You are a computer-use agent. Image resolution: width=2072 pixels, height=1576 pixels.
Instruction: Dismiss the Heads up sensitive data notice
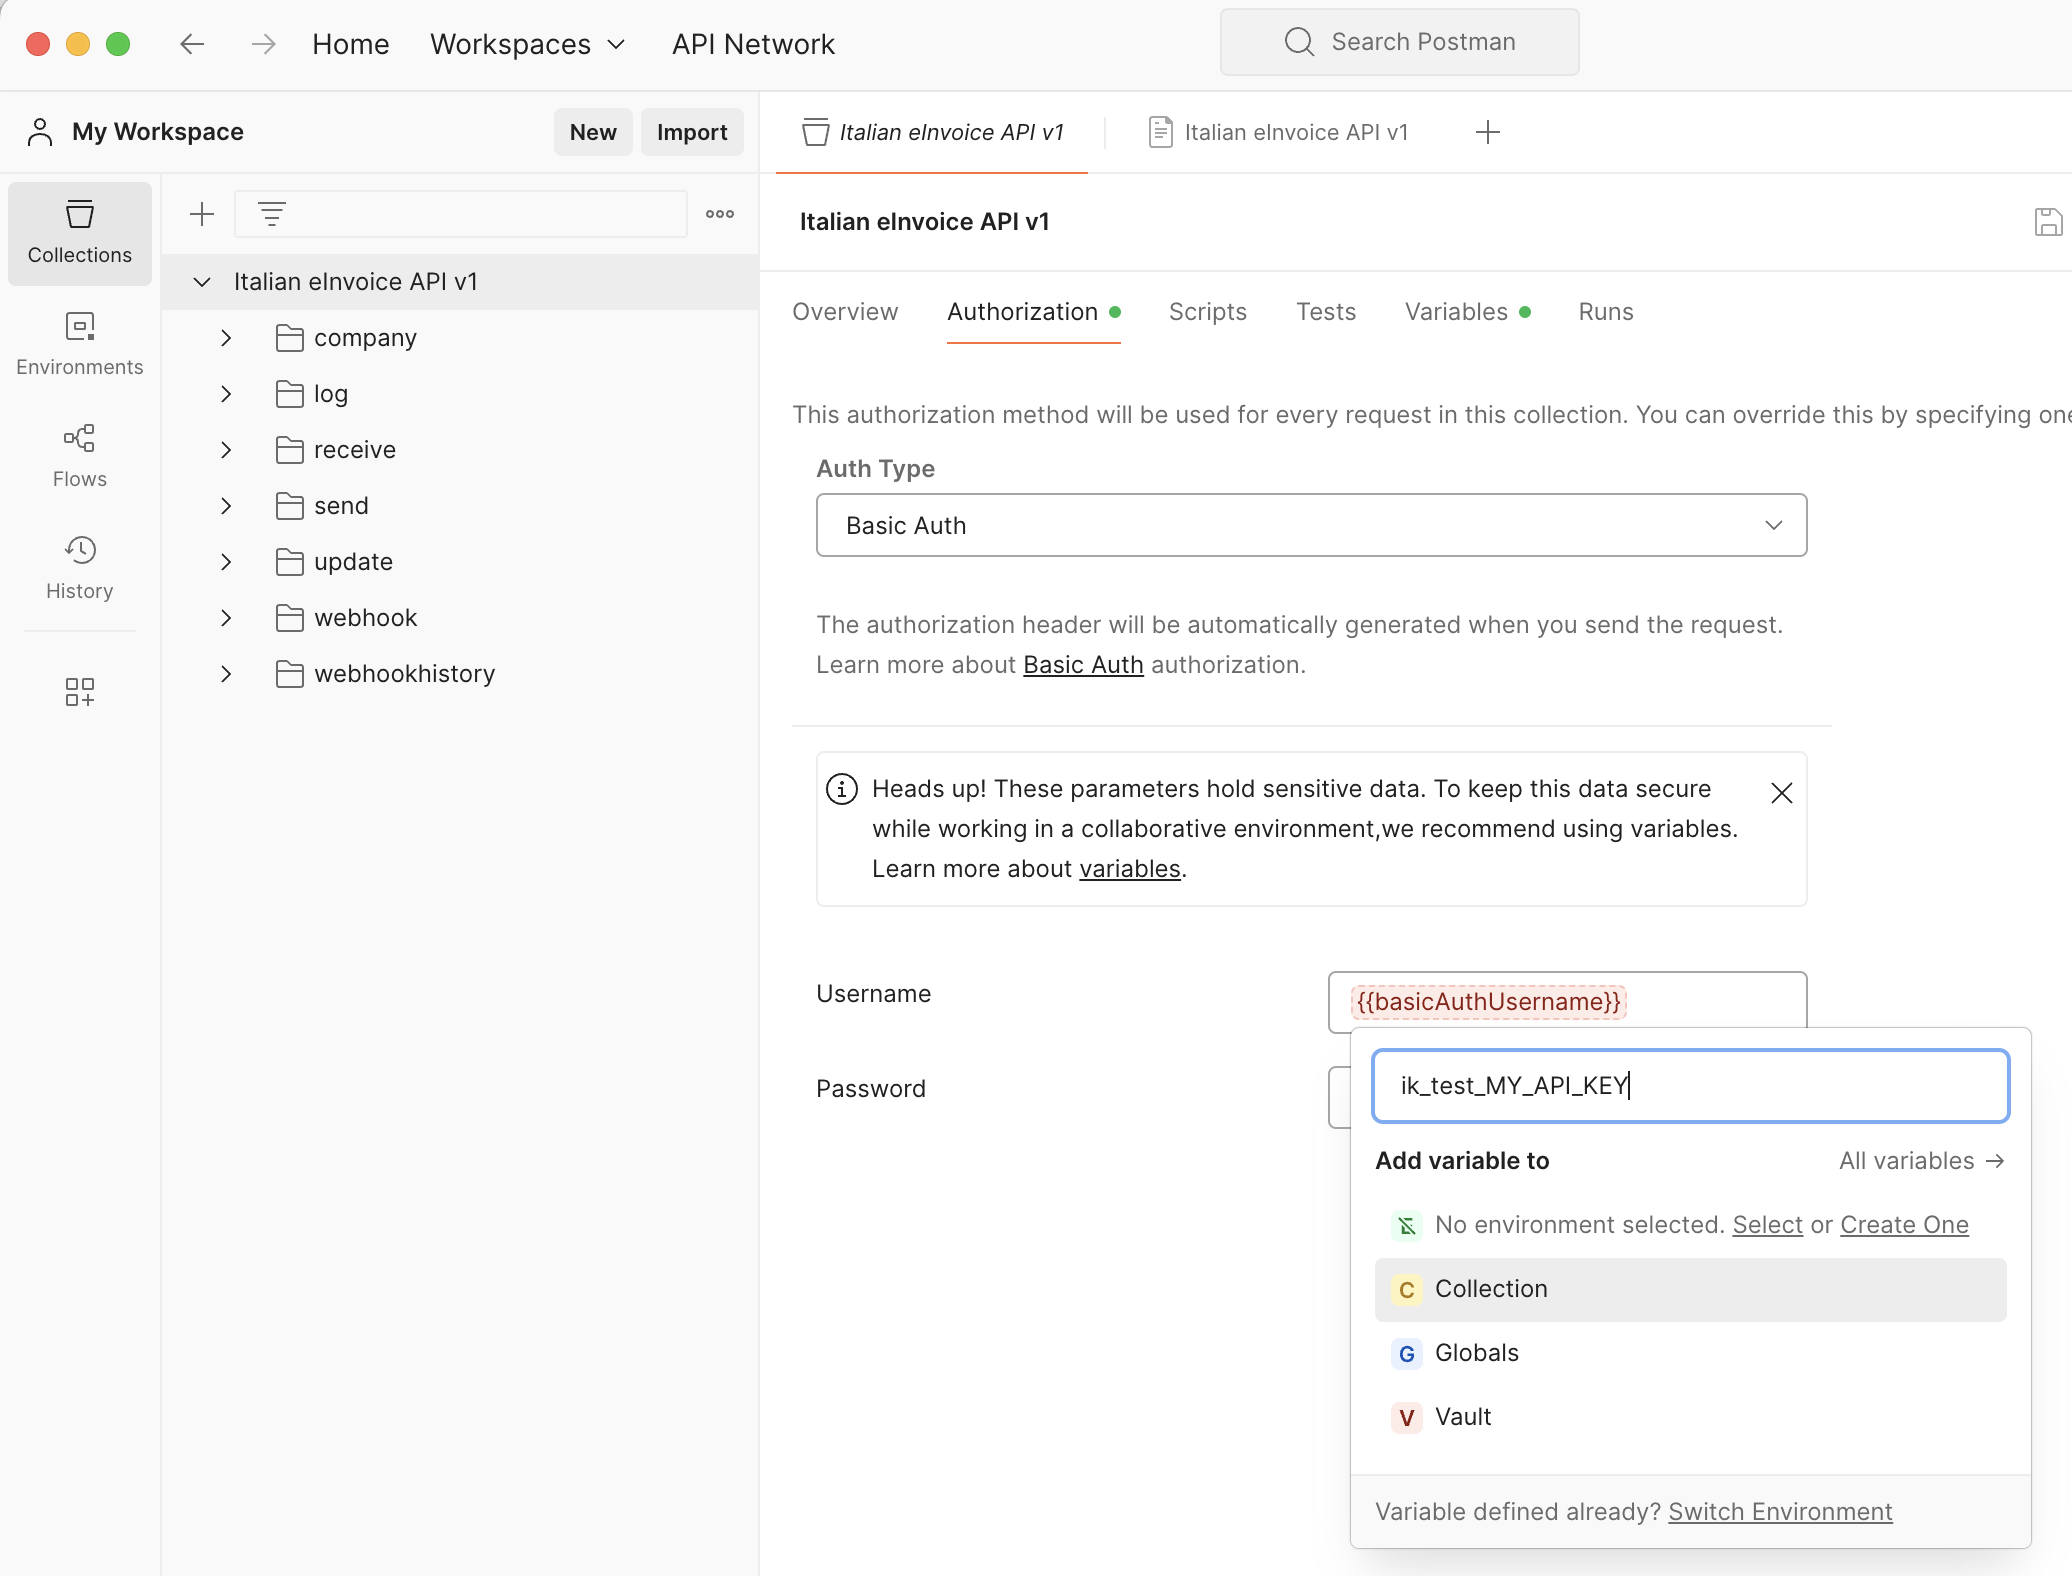click(1781, 793)
